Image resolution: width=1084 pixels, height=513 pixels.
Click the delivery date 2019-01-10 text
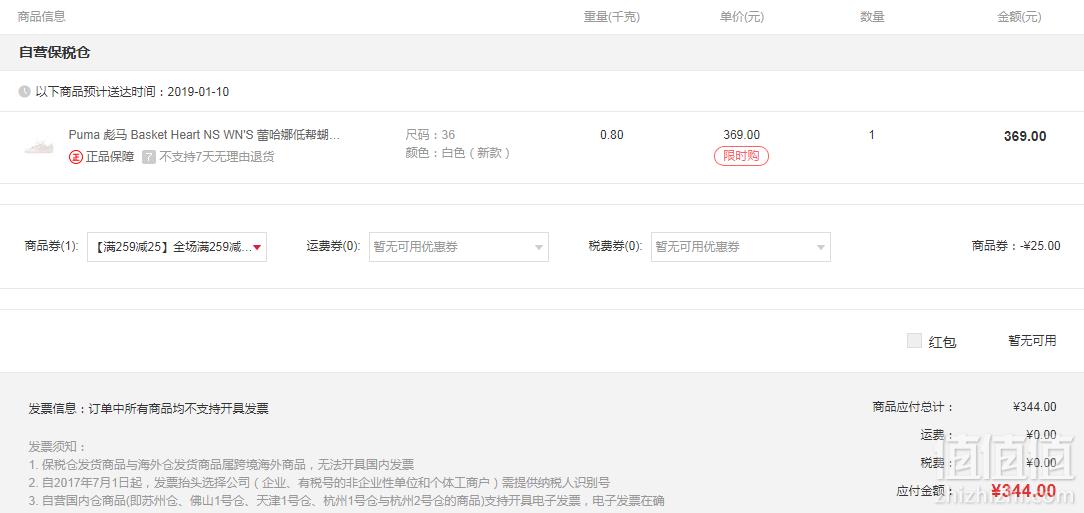[198, 92]
